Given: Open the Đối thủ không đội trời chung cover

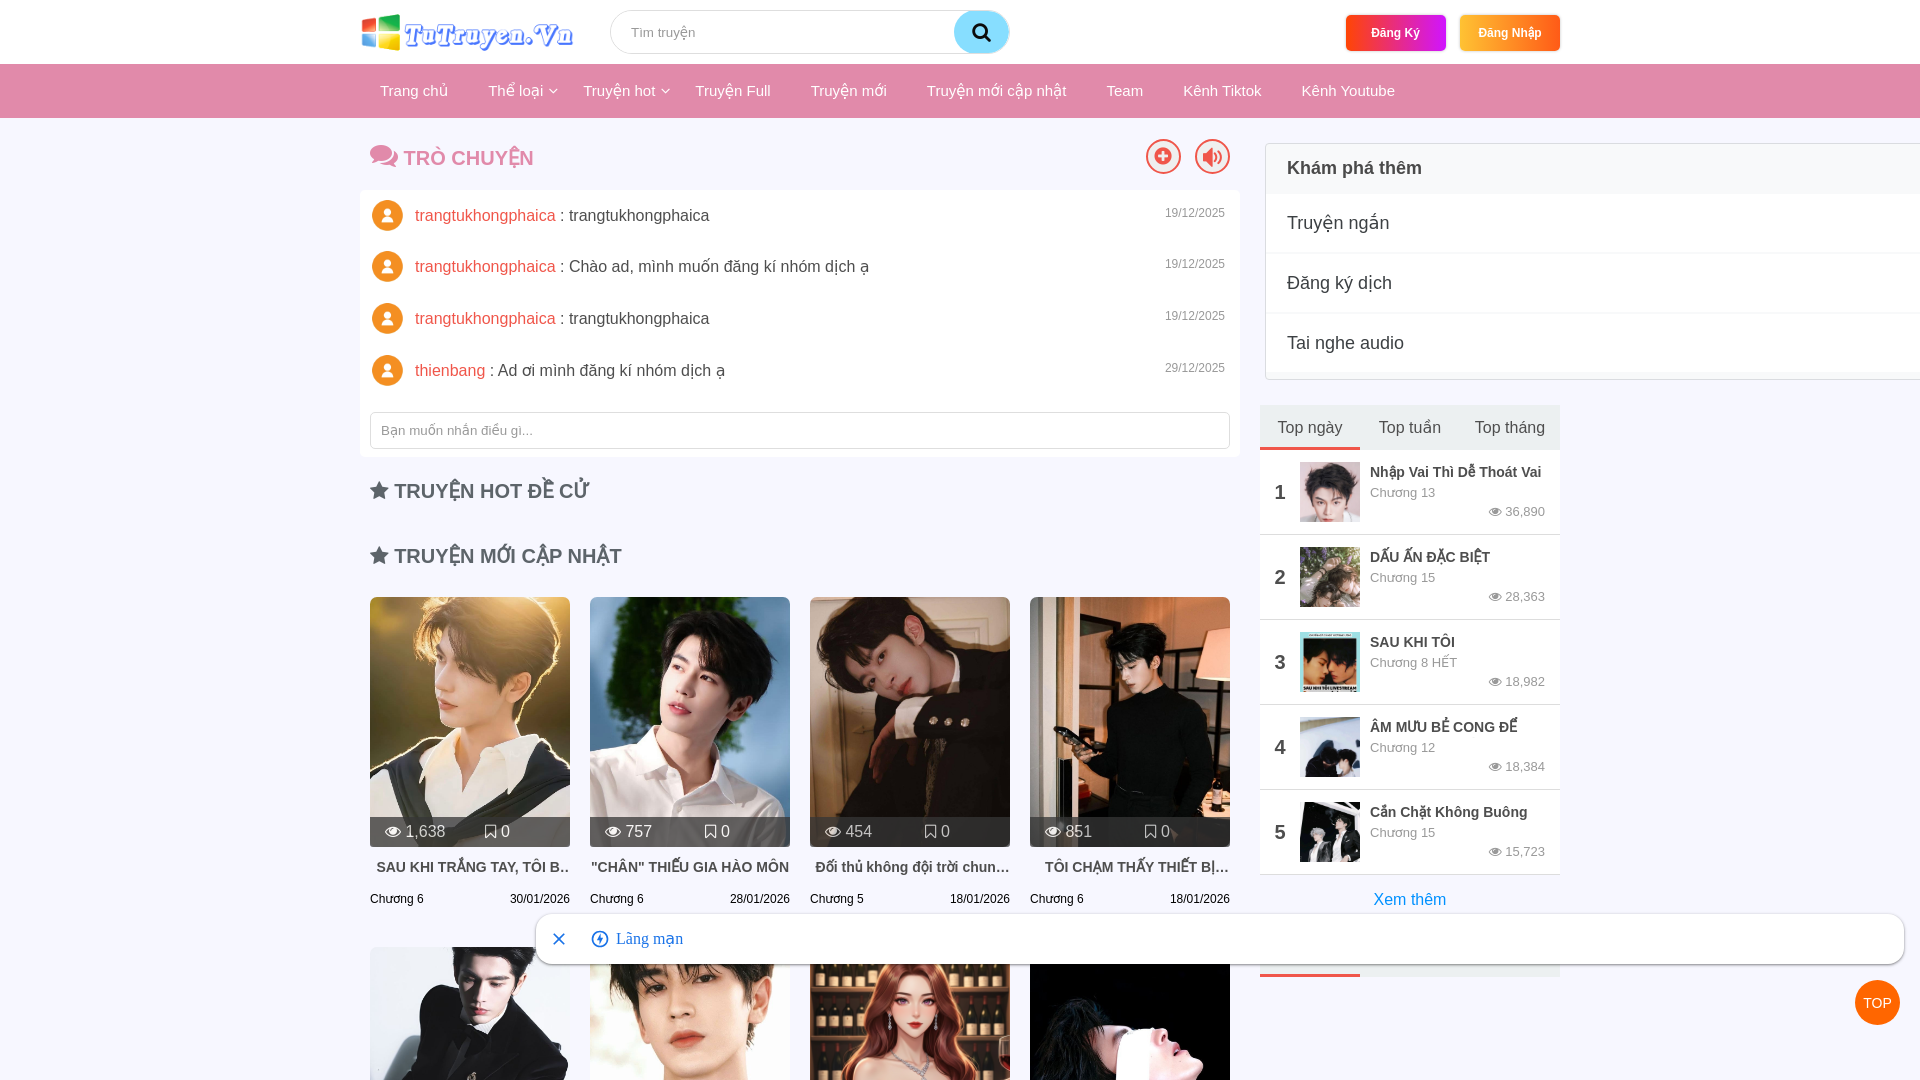Looking at the screenshot, I should 910,722.
